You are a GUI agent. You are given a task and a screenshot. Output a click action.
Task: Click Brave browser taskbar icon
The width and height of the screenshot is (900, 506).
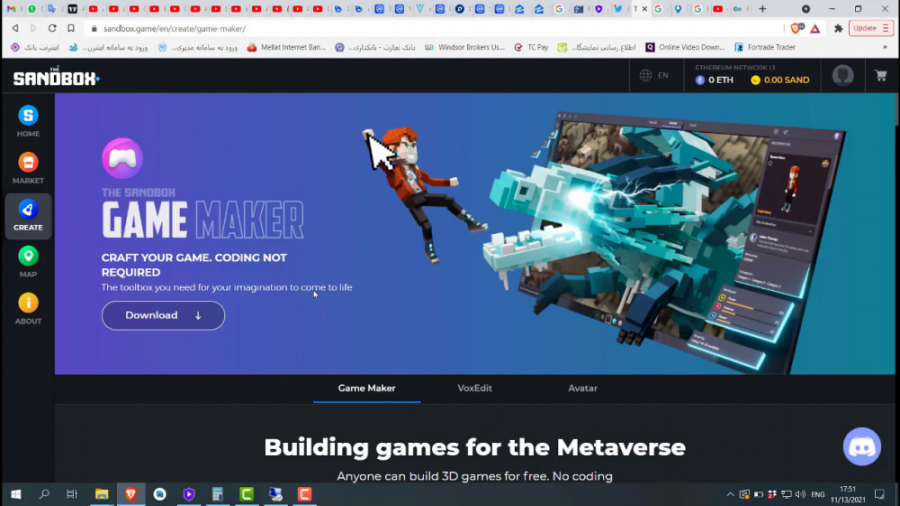point(131,494)
